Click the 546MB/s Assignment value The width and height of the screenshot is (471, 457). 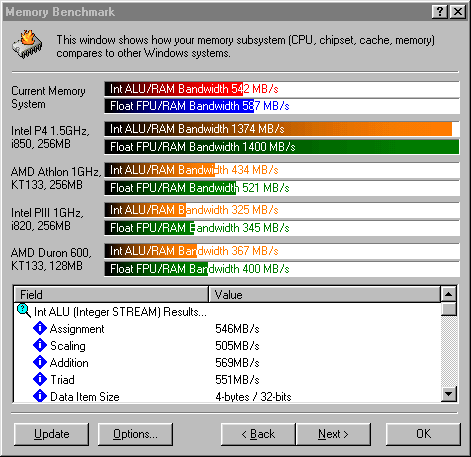[237, 329]
